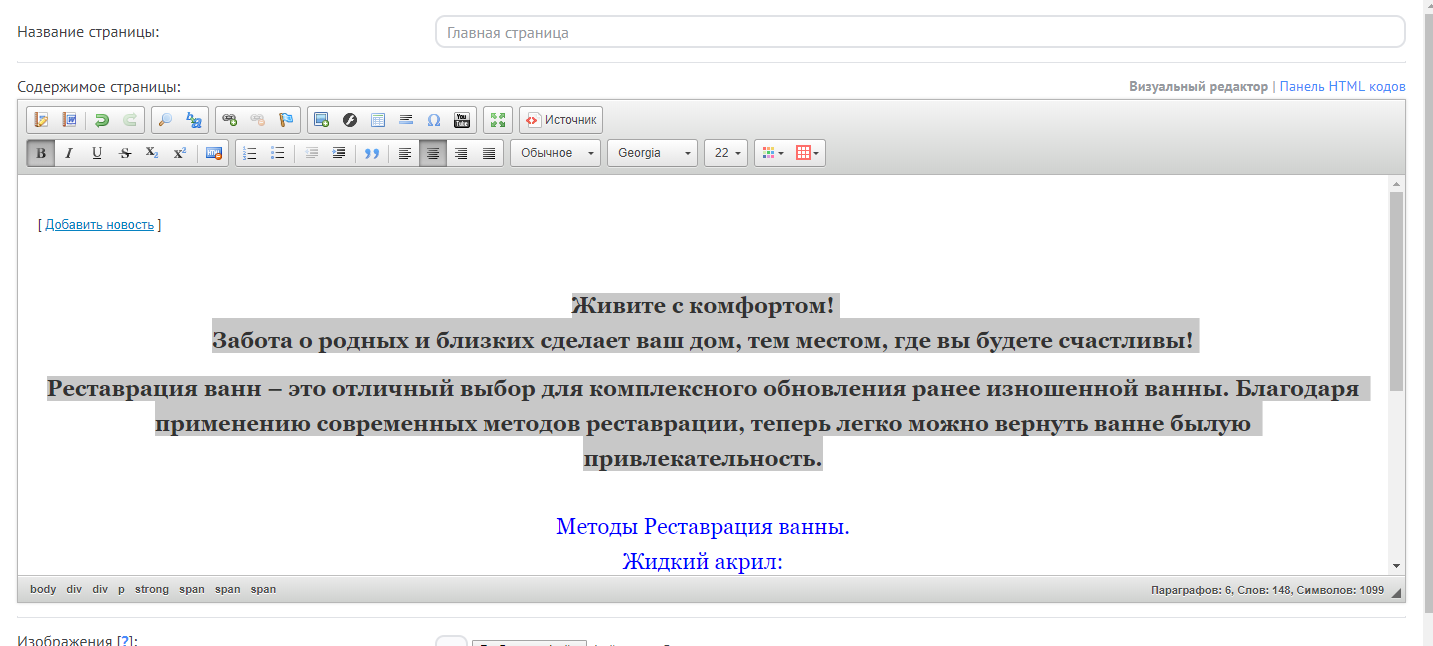Insert an anchor with flag icon

(x=286, y=120)
